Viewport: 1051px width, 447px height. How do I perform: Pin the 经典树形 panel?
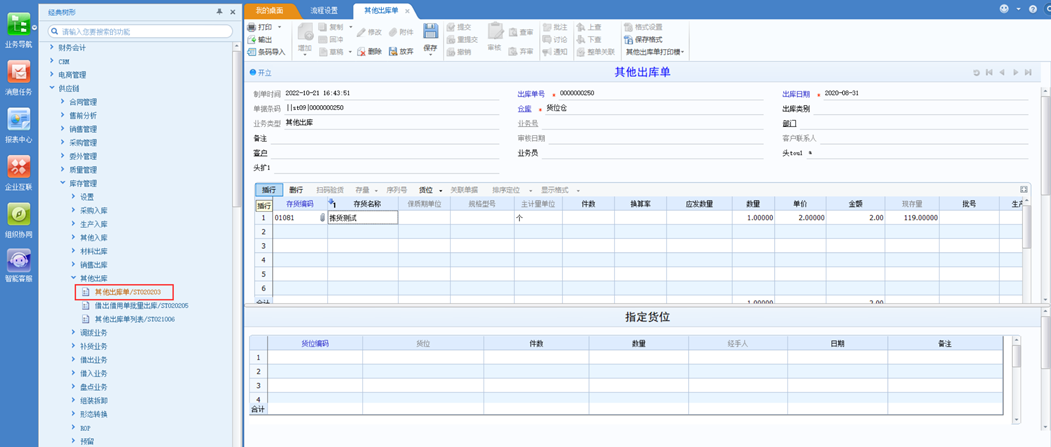pyautogui.click(x=220, y=12)
